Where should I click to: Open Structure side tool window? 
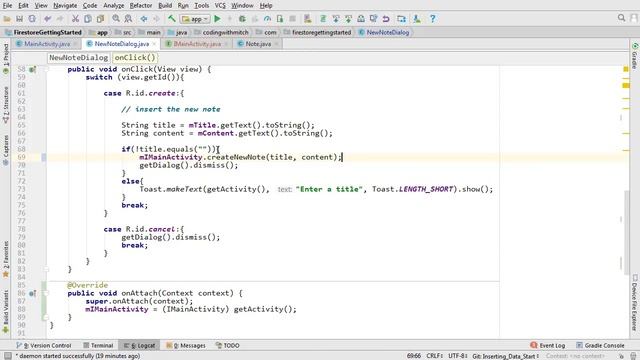tap(6, 104)
